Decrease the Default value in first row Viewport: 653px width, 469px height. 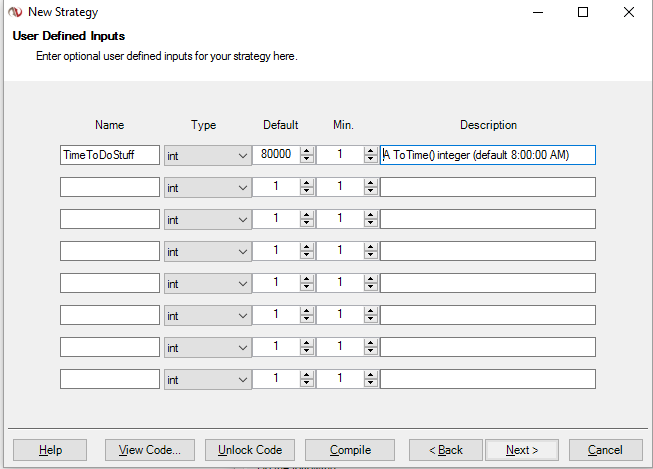point(307,160)
